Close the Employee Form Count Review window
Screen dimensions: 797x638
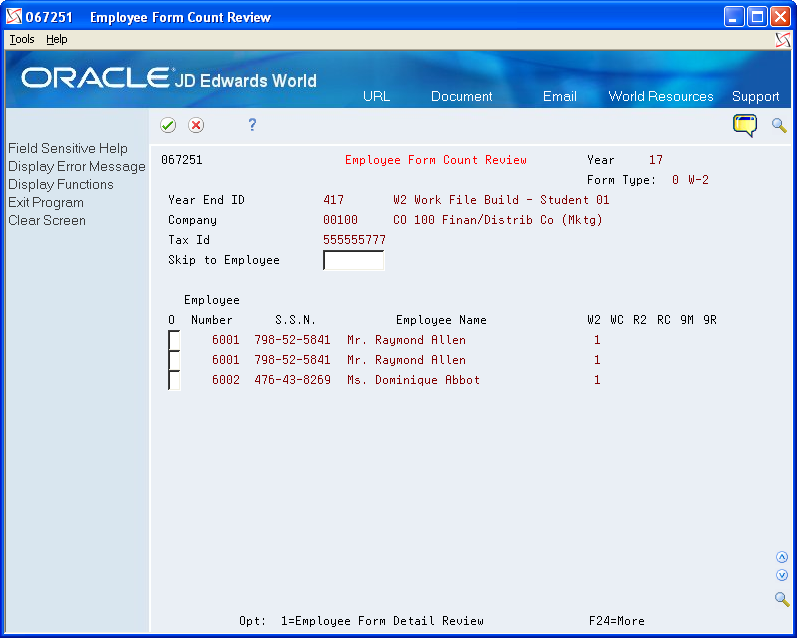[780, 17]
